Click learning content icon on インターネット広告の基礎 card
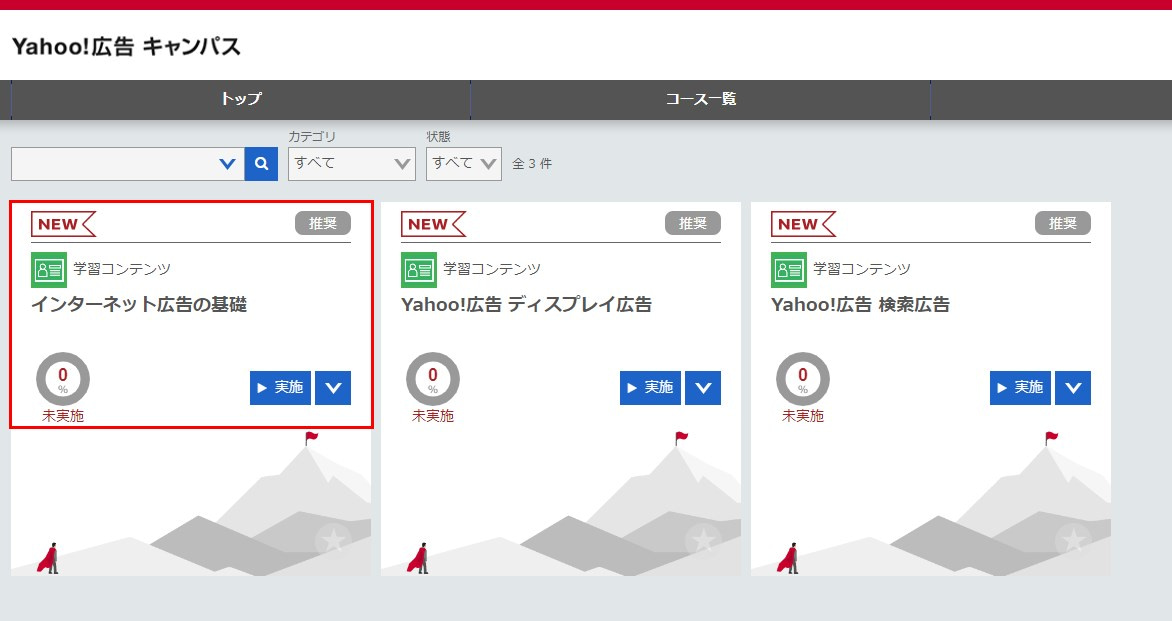Viewport: 1172px width, 621px height. [49, 269]
